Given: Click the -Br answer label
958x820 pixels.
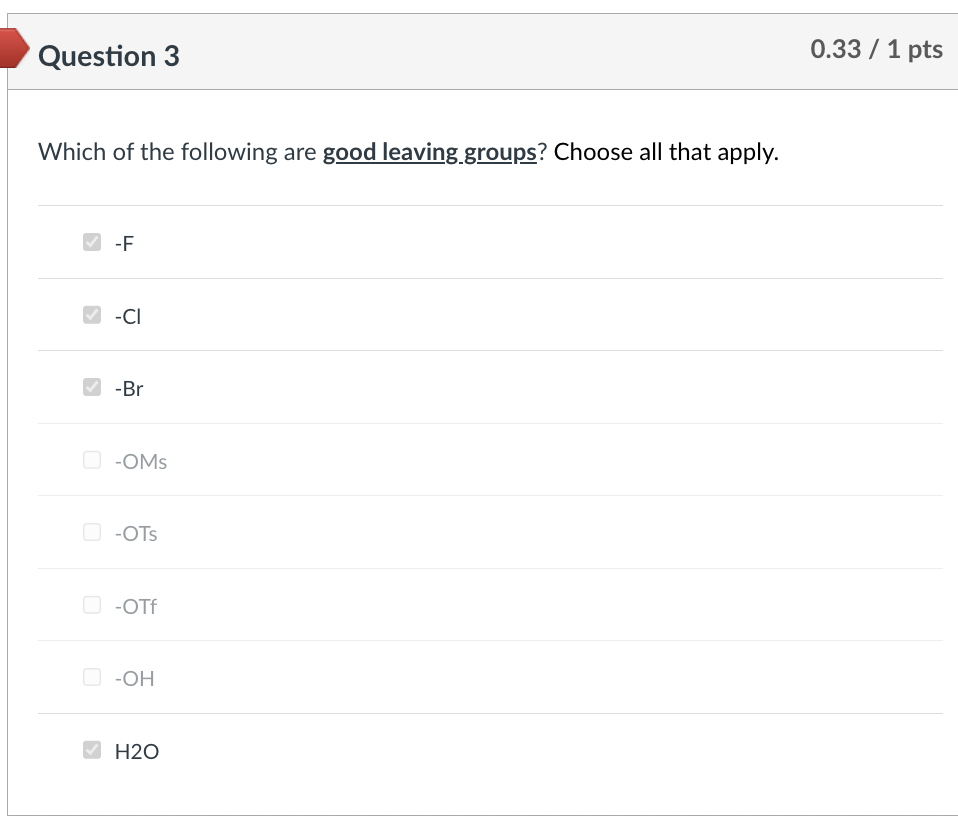Looking at the screenshot, I should [129, 389].
